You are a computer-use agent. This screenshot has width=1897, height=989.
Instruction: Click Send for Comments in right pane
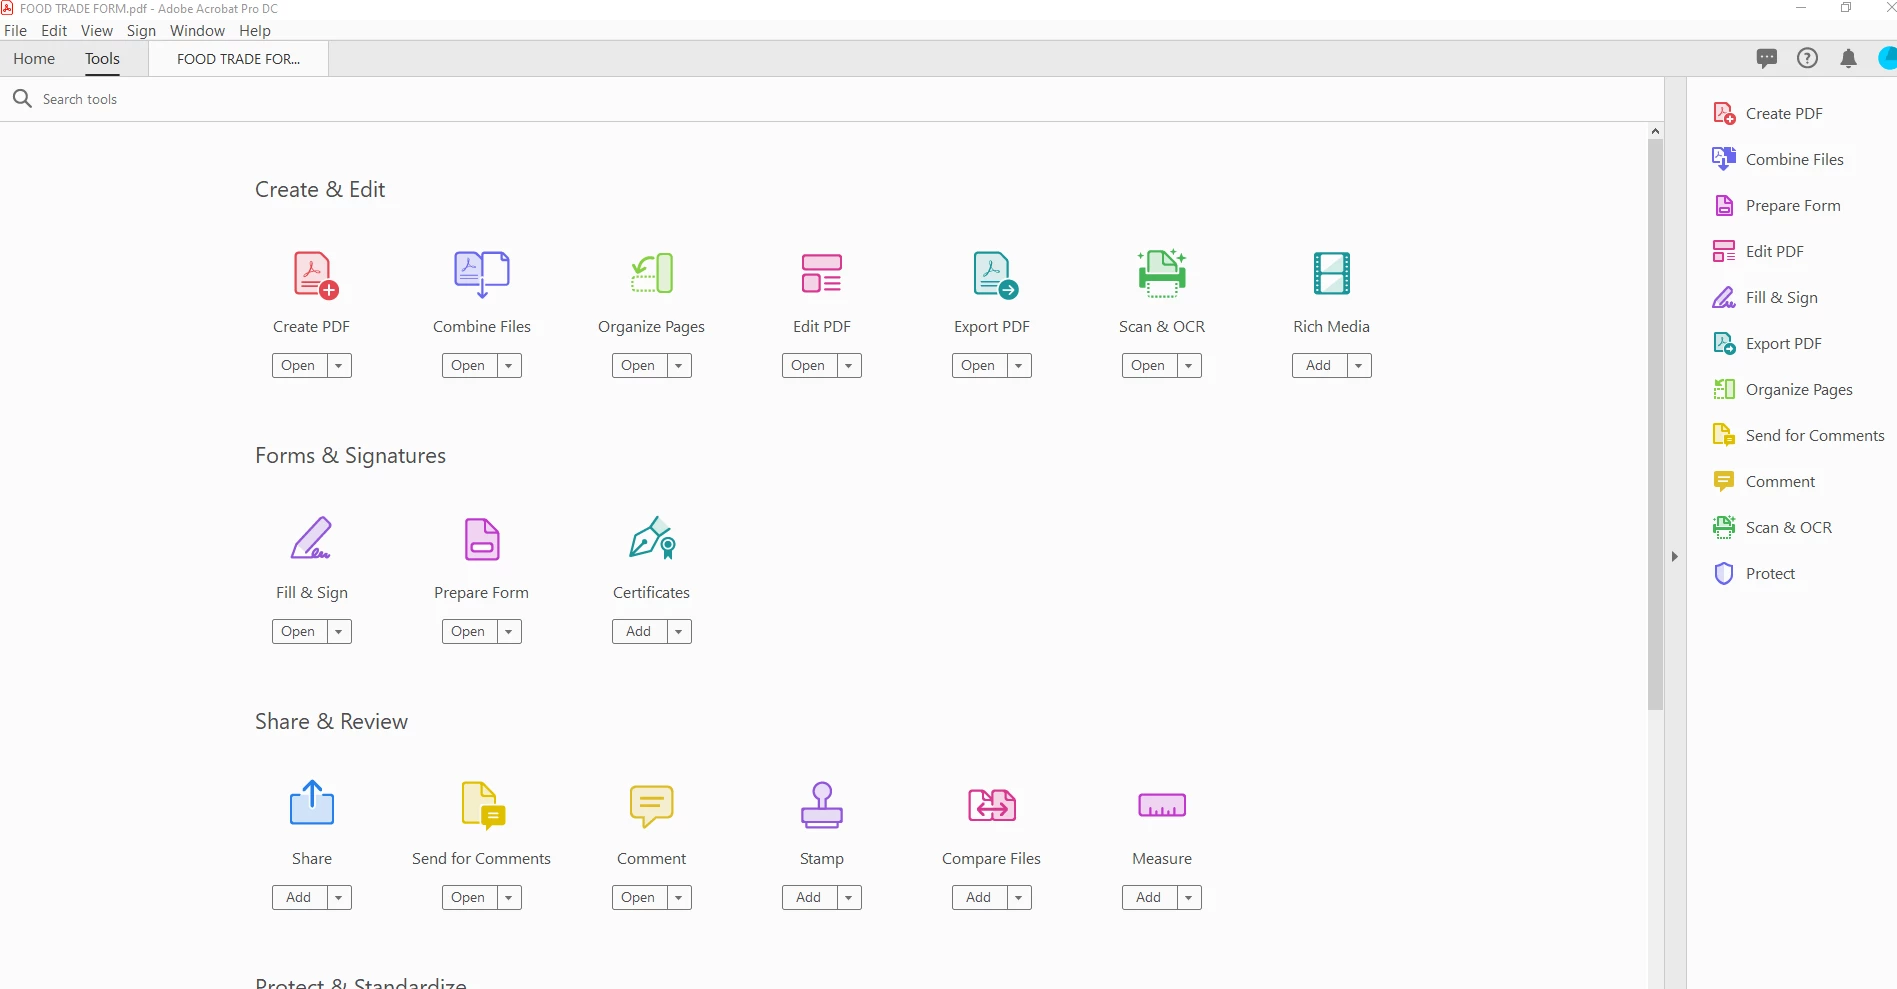[x=1799, y=435]
